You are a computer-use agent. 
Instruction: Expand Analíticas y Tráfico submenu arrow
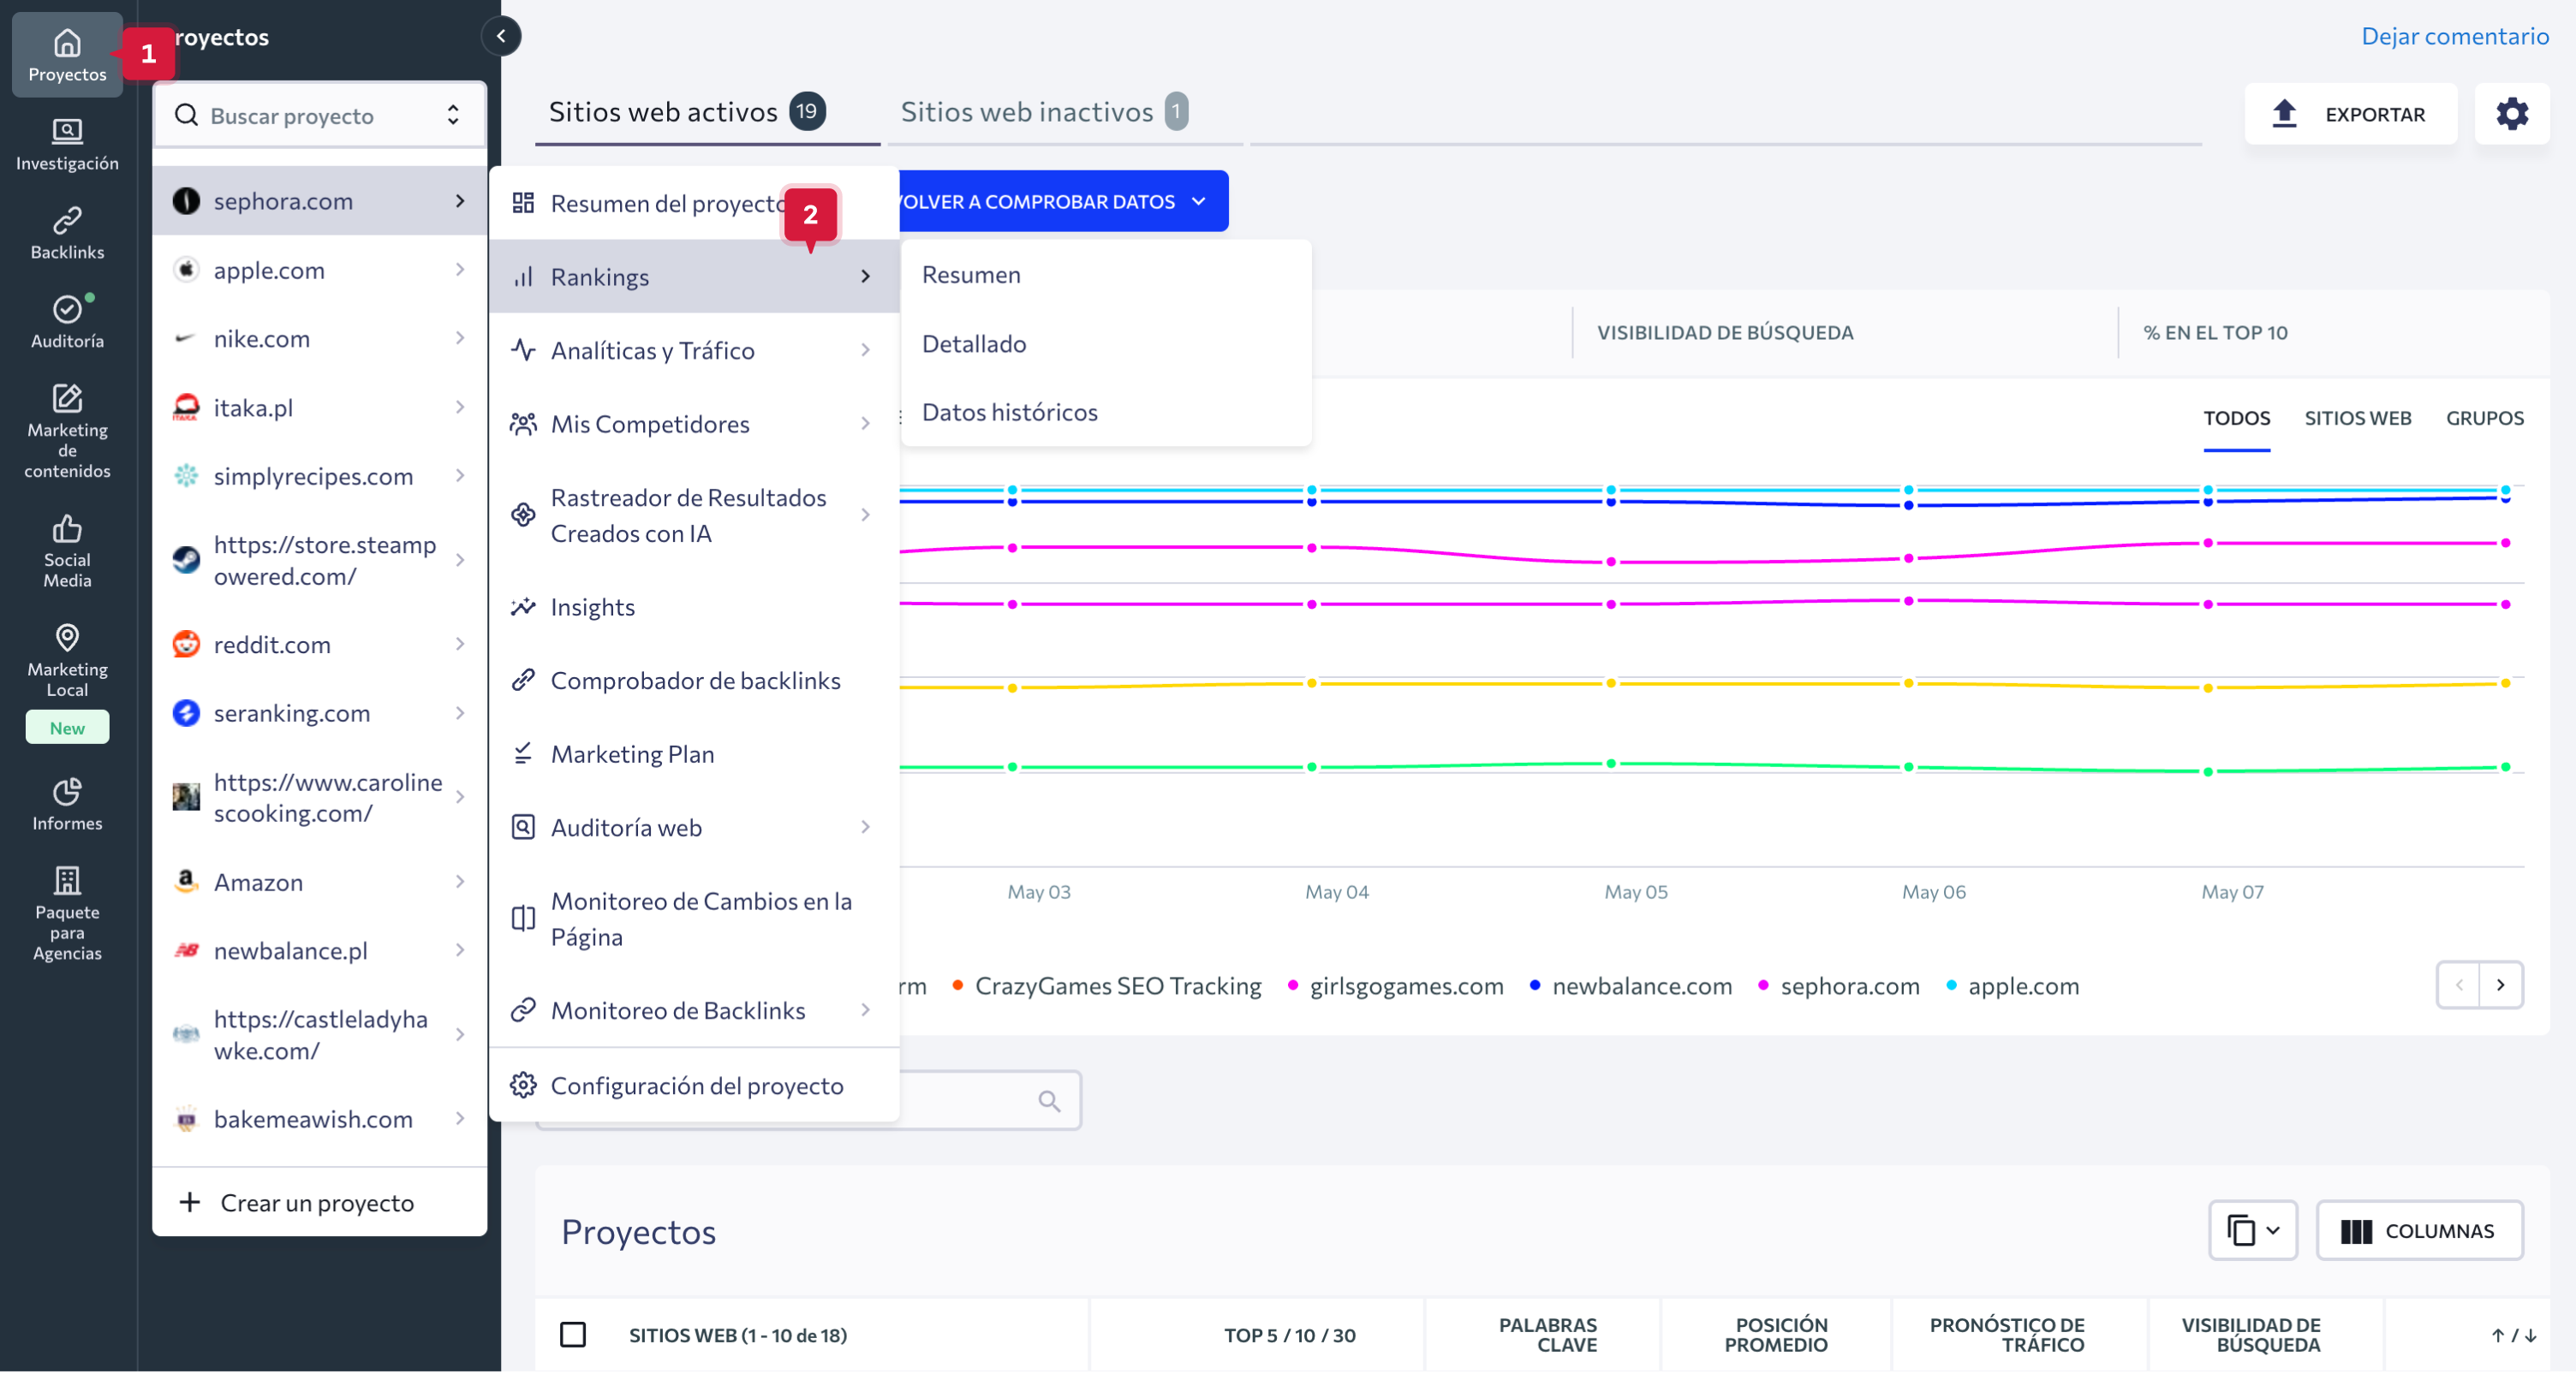[865, 350]
